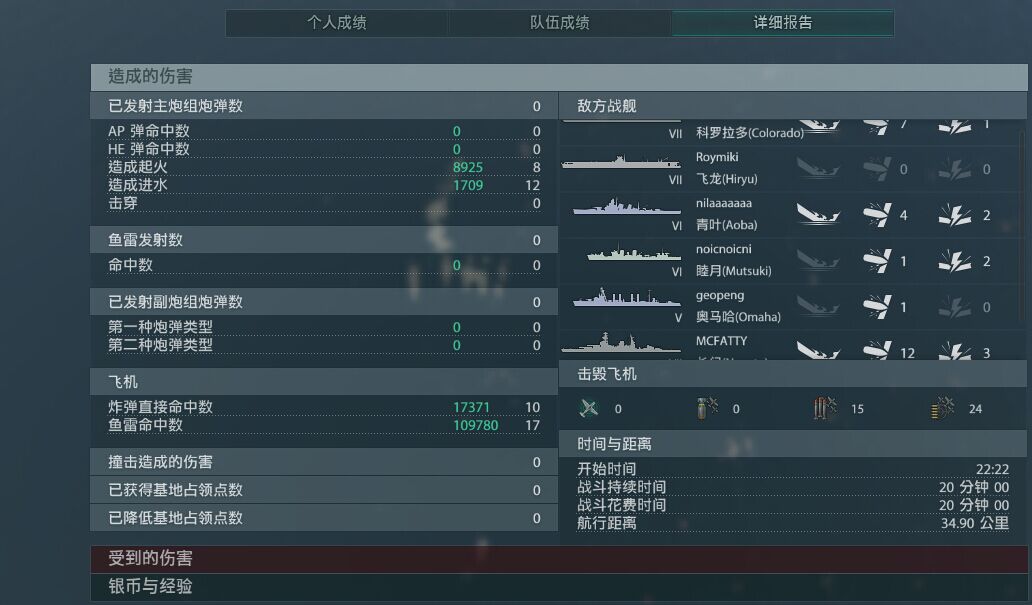The width and height of the screenshot is (1032, 605).
Task: Click the sunk icon in MCFATTY's row
Action: point(818,350)
